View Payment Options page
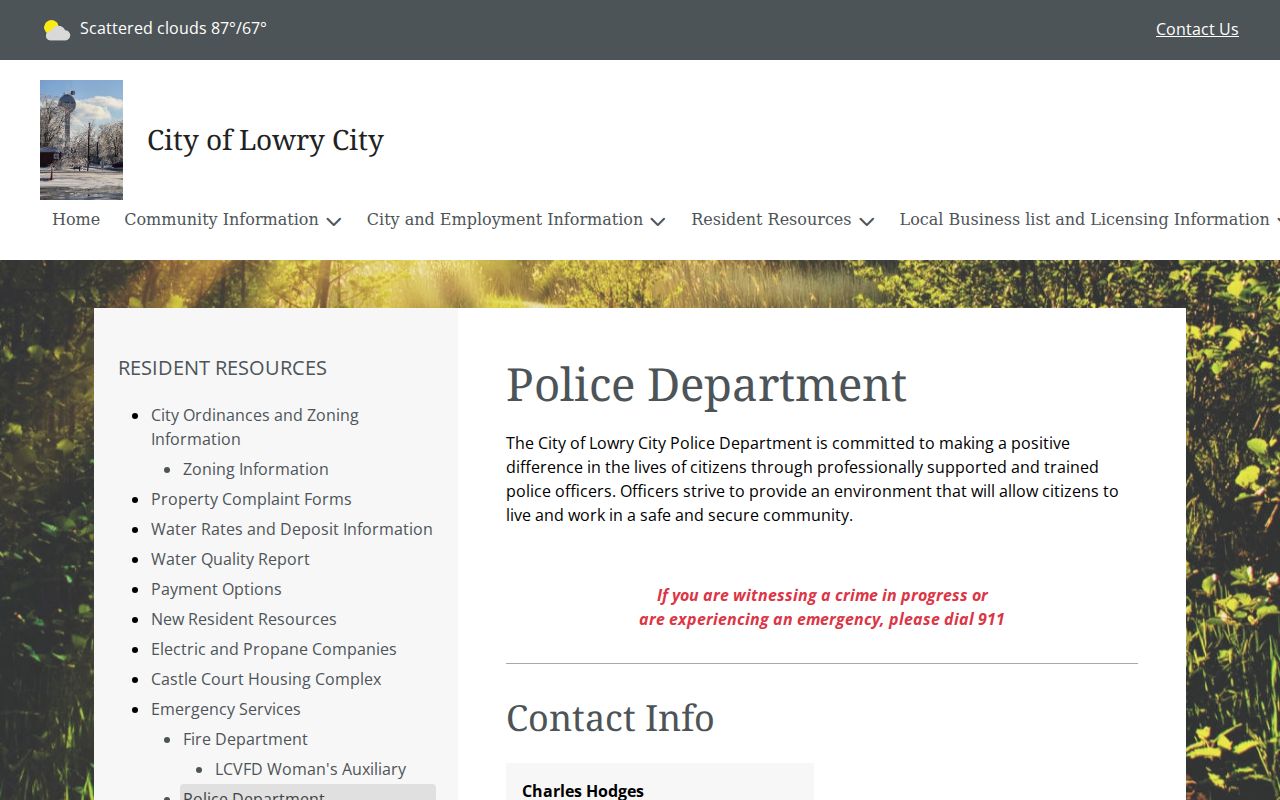The width and height of the screenshot is (1280, 800). [x=216, y=589]
